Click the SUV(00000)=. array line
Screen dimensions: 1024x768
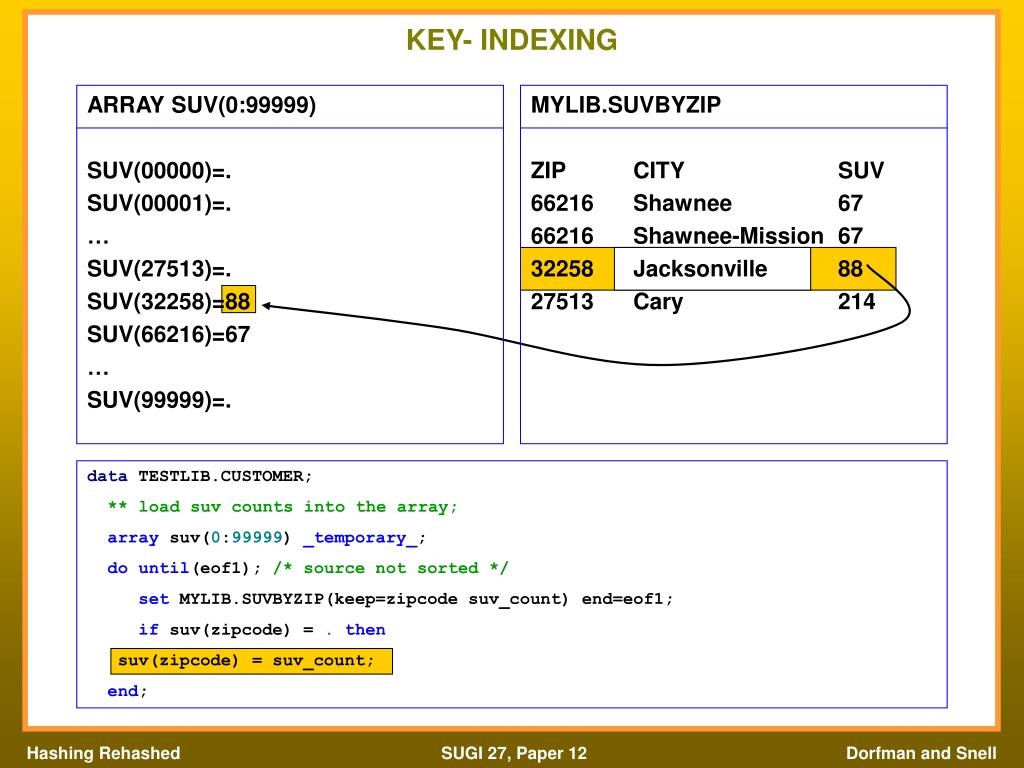click(159, 171)
